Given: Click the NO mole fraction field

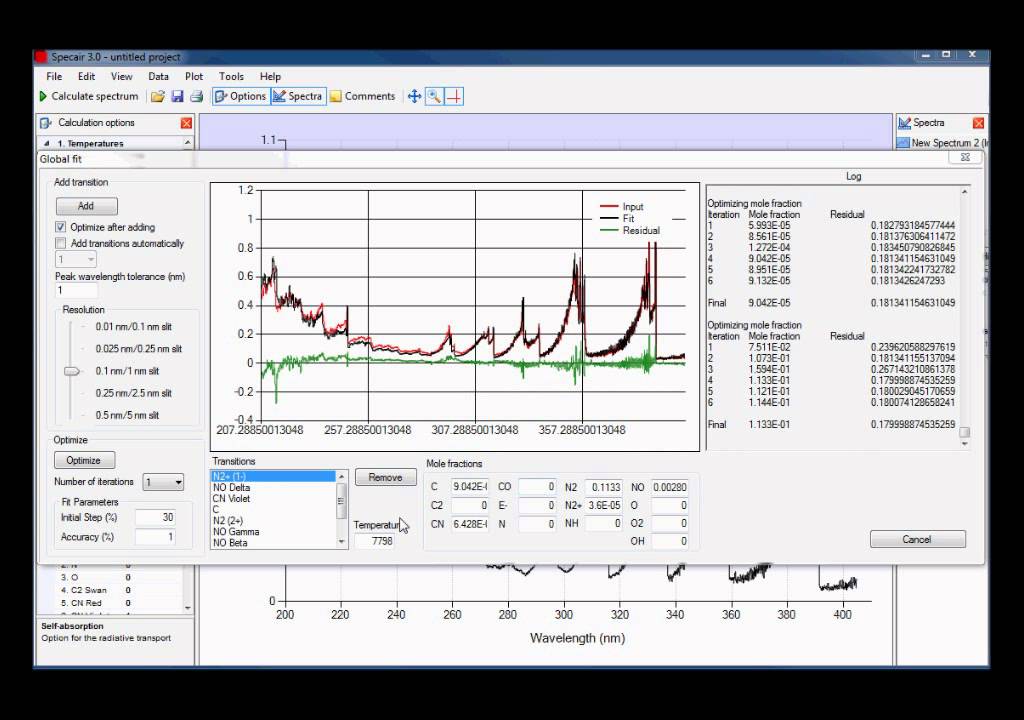Looking at the screenshot, I should (669, 487).
